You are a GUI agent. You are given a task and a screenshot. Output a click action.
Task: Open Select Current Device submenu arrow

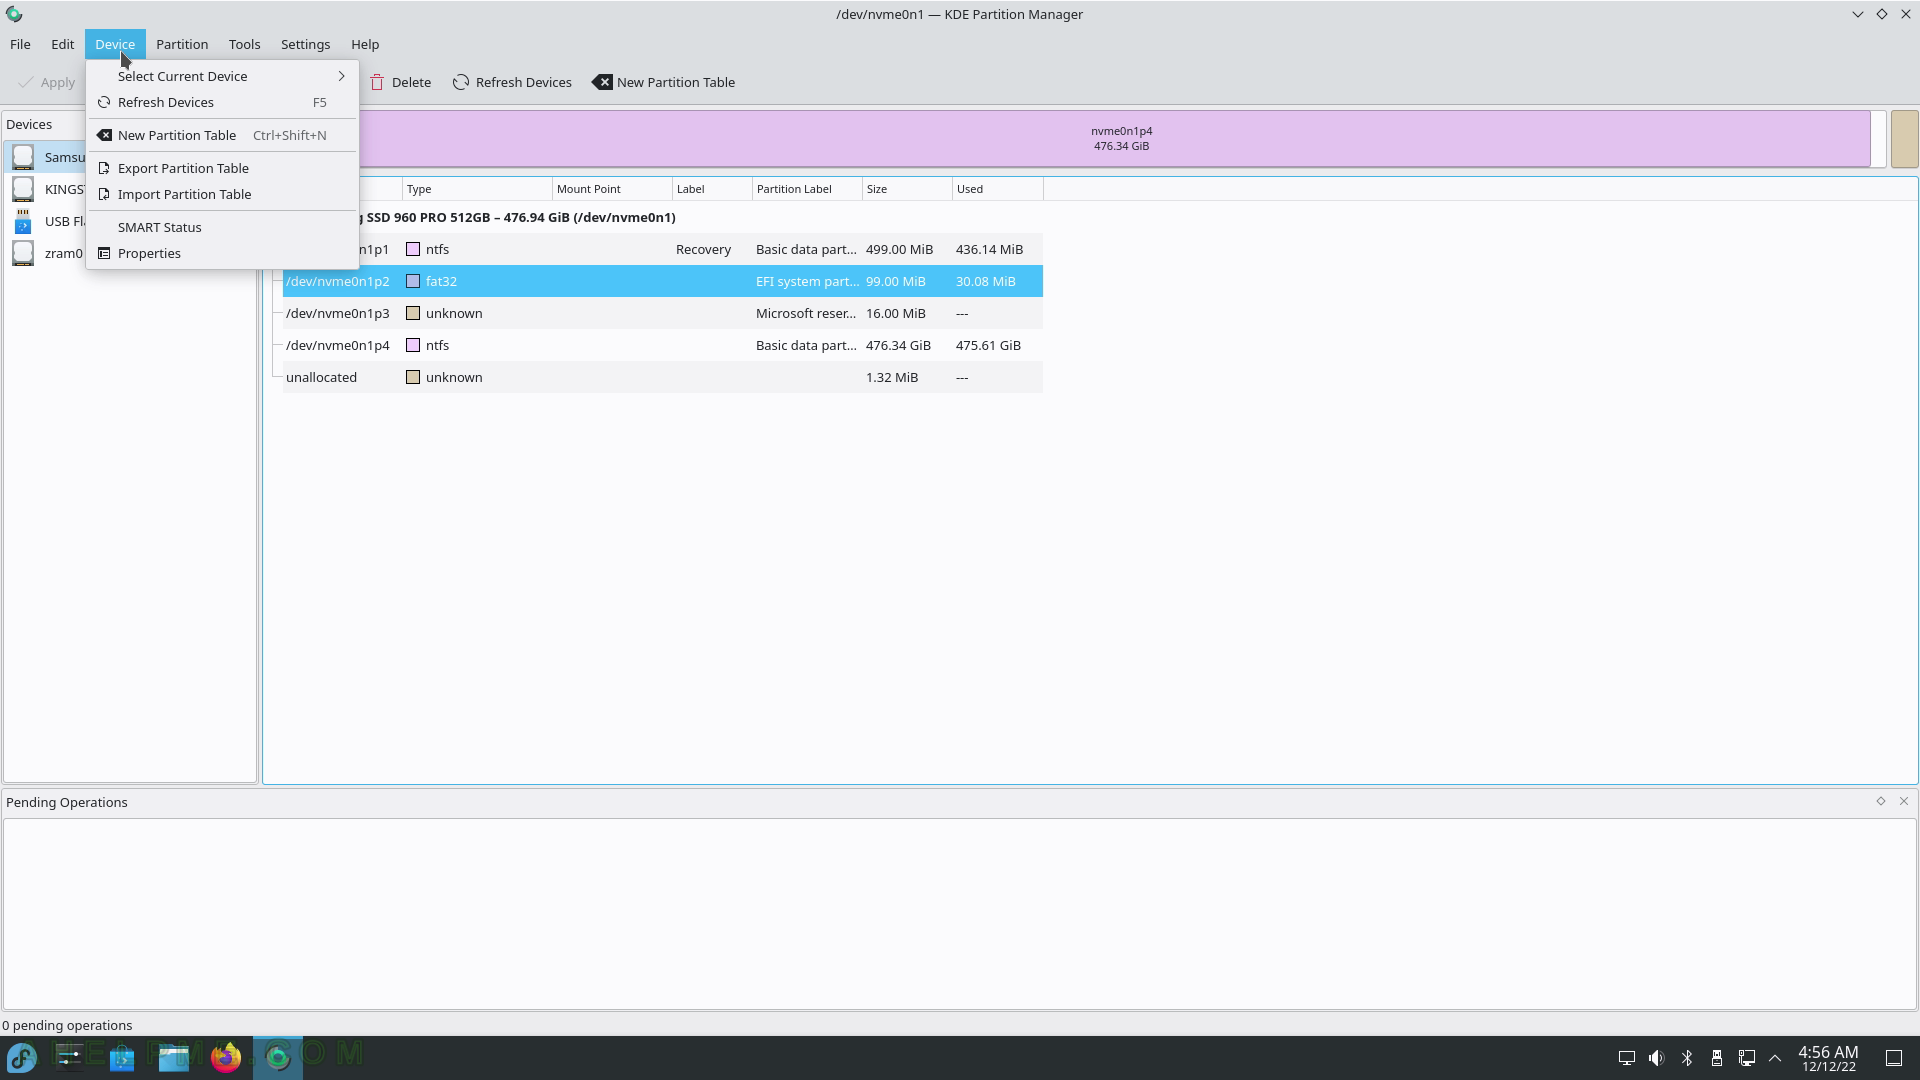click(341, 76)
